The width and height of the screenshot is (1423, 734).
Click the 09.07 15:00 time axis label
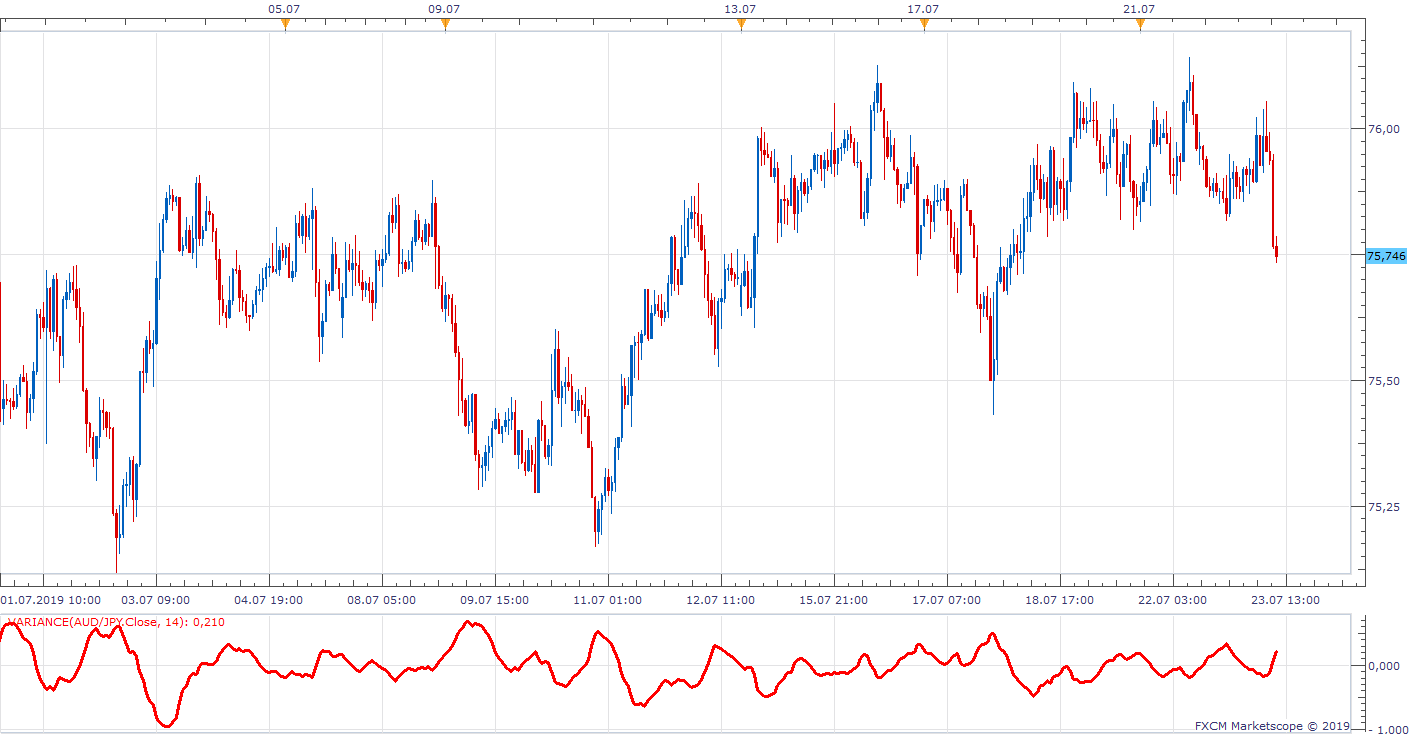coord(495,600)
